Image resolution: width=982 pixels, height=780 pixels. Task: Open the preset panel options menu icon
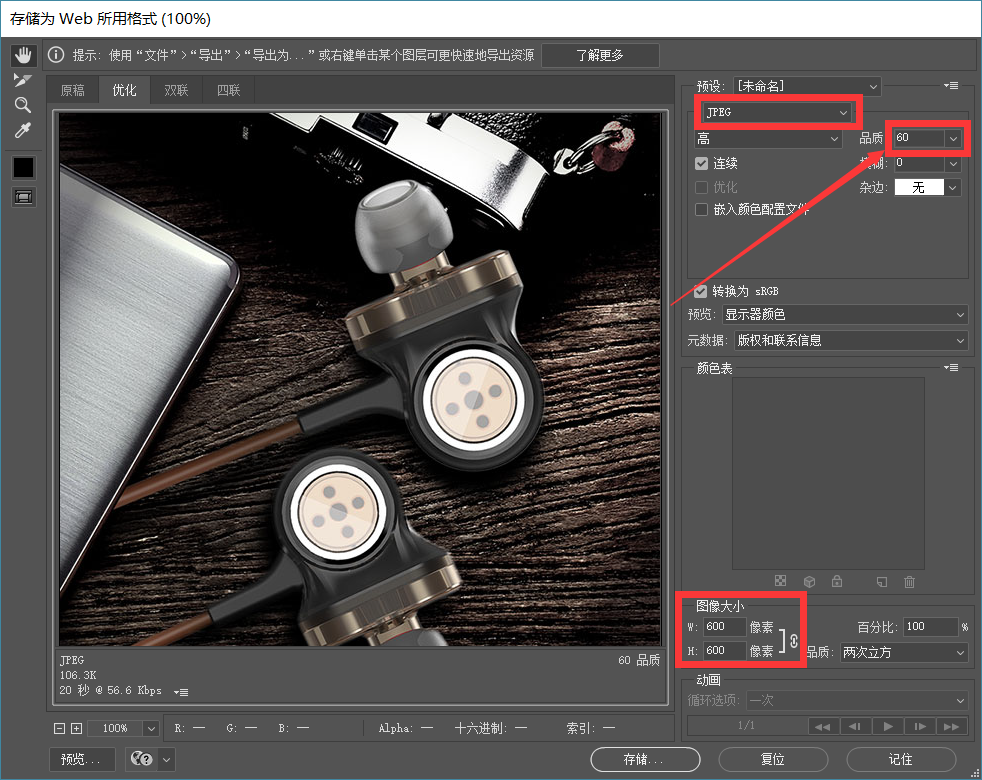[951, 86]
